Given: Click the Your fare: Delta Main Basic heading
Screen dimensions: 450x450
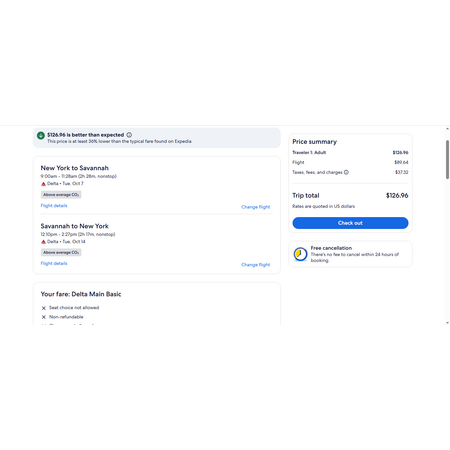Looking at the screenshot, I should [81, 294].
